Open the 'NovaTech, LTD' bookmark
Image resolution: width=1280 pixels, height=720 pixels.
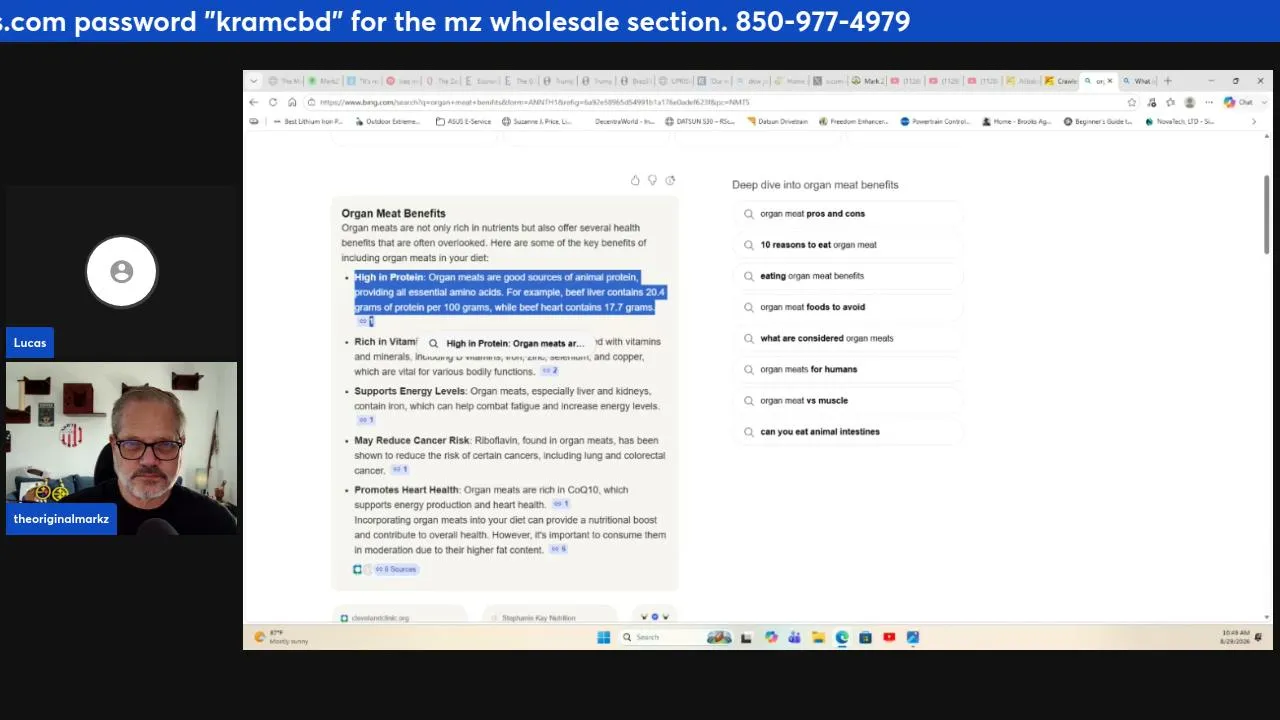[x=1179, y=122]
